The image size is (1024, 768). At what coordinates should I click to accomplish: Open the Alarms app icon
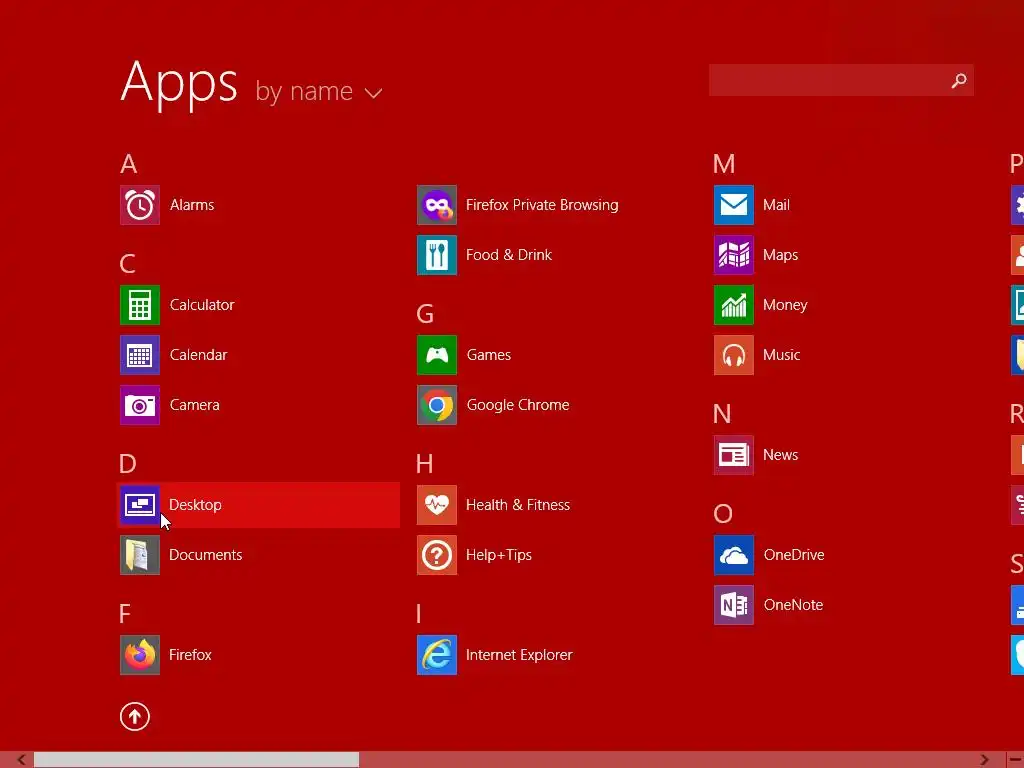140,205
